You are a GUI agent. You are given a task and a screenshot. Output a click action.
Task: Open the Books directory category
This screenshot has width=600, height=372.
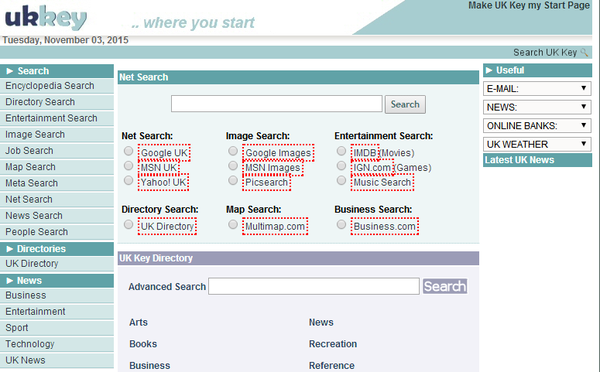(x=143, y=344)
